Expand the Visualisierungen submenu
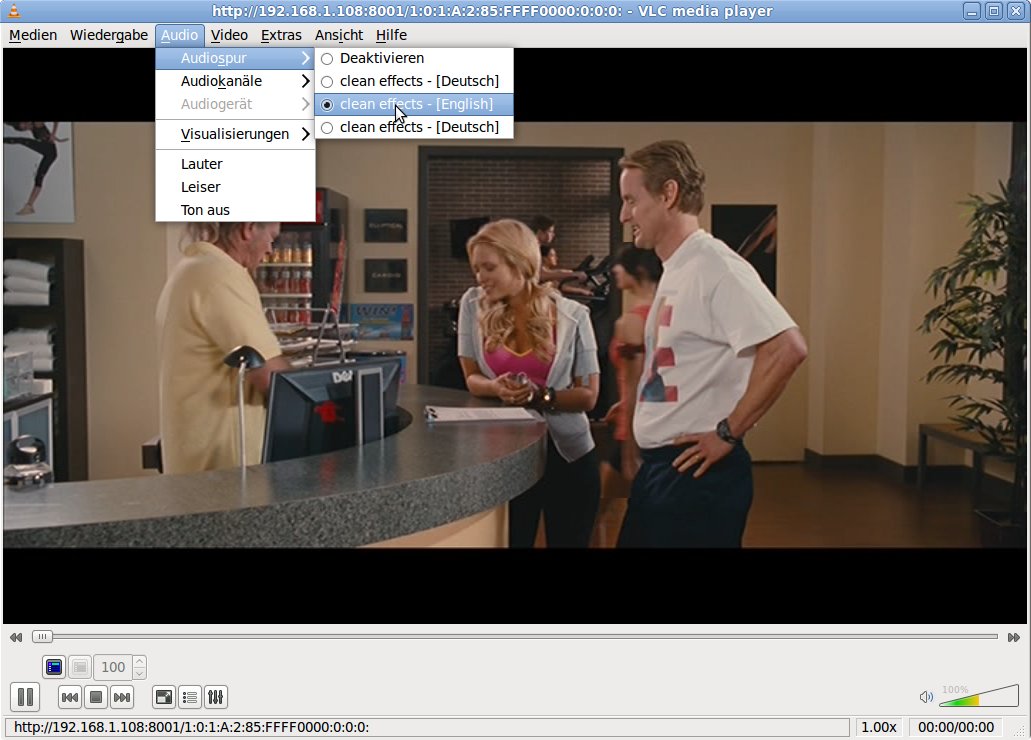This screenshot has width=1031, height=740. 235,134
